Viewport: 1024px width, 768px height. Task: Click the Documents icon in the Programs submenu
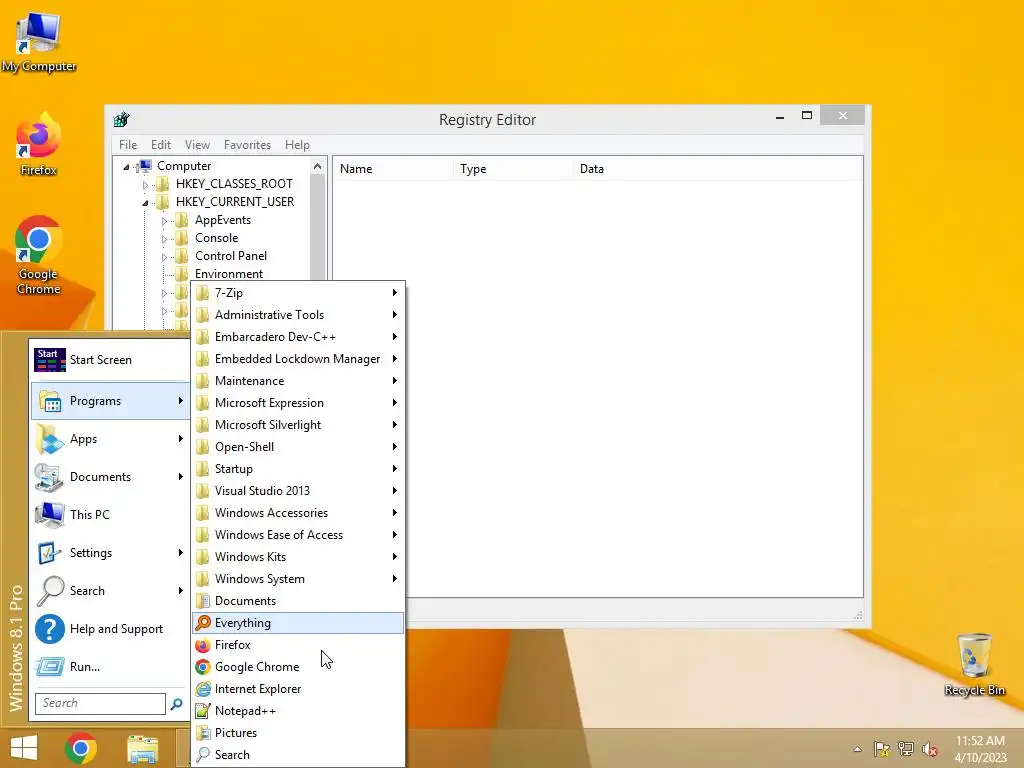(203, 601)
